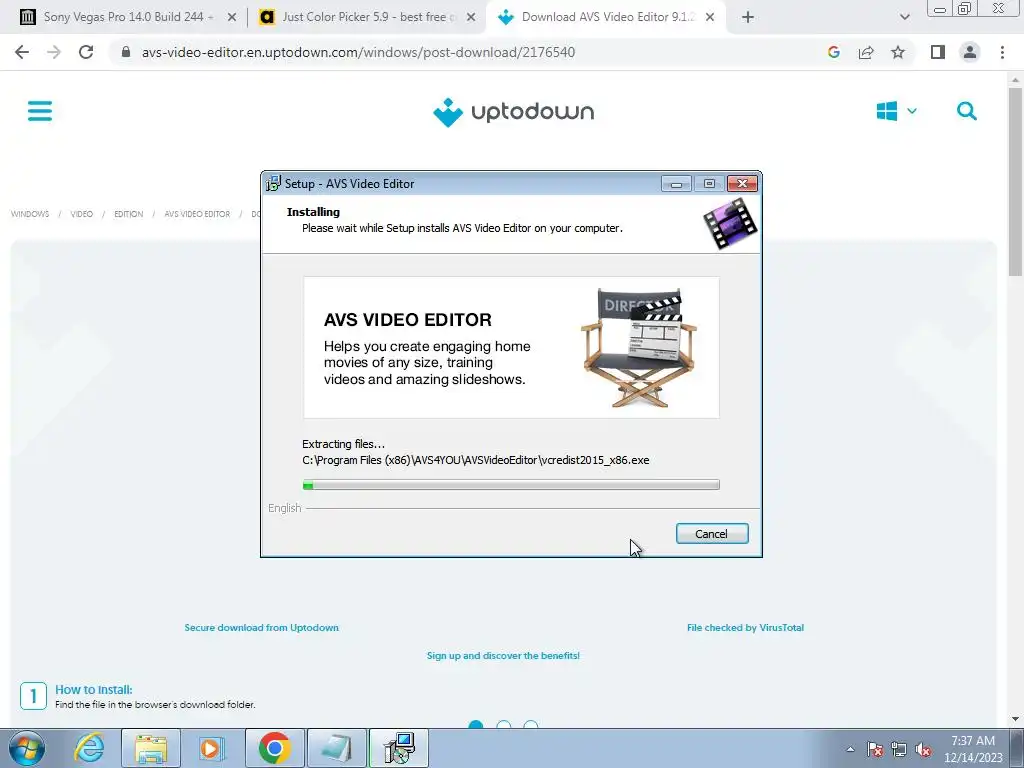Open the Windows platform selector dropdown
The image size is (1024, 768).
click(x=897, y=111)
